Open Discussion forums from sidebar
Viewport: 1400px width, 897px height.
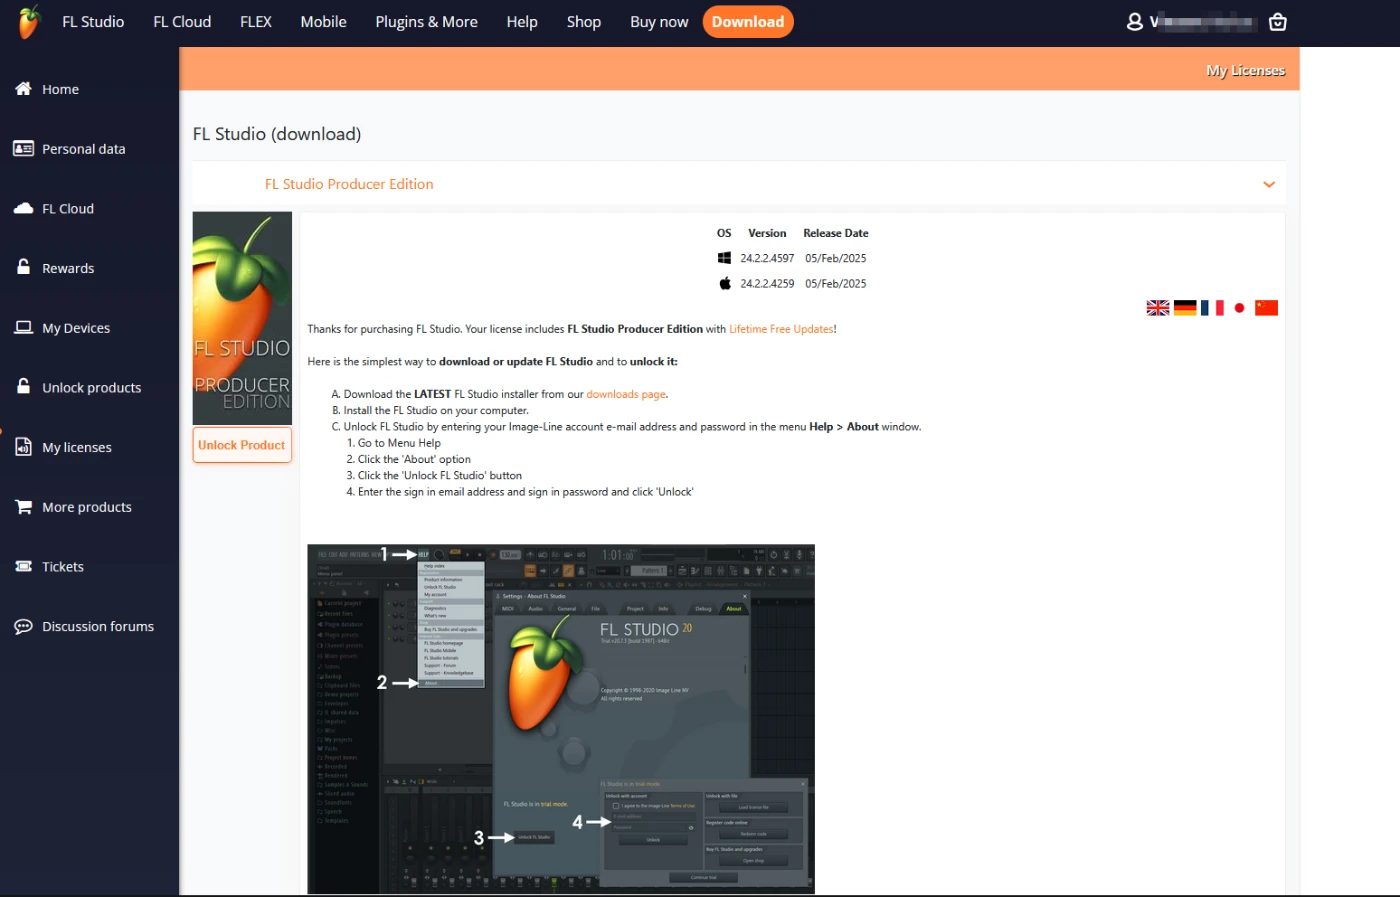97,626
